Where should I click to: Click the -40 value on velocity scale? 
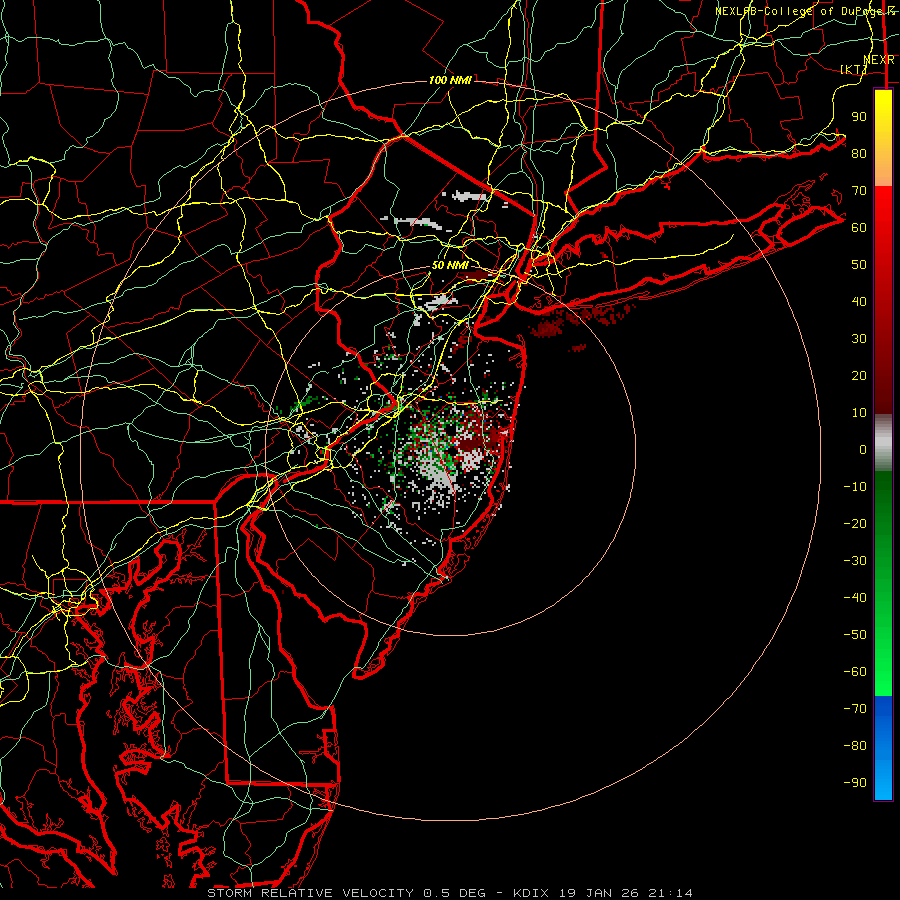click(855, 598)
